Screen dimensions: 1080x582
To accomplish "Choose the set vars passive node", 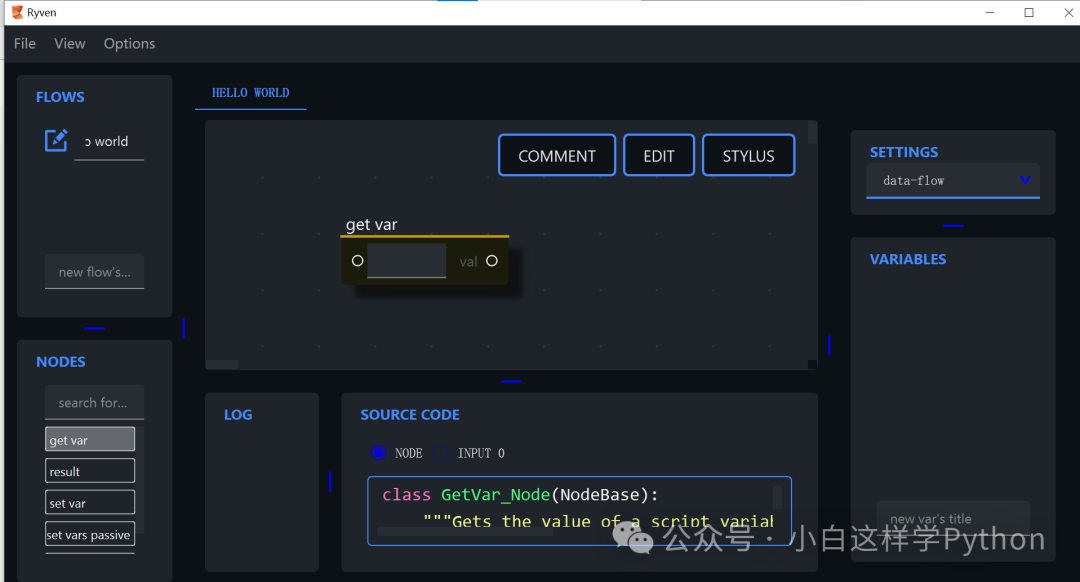I will pyautogui.click(x=90, y=534).
